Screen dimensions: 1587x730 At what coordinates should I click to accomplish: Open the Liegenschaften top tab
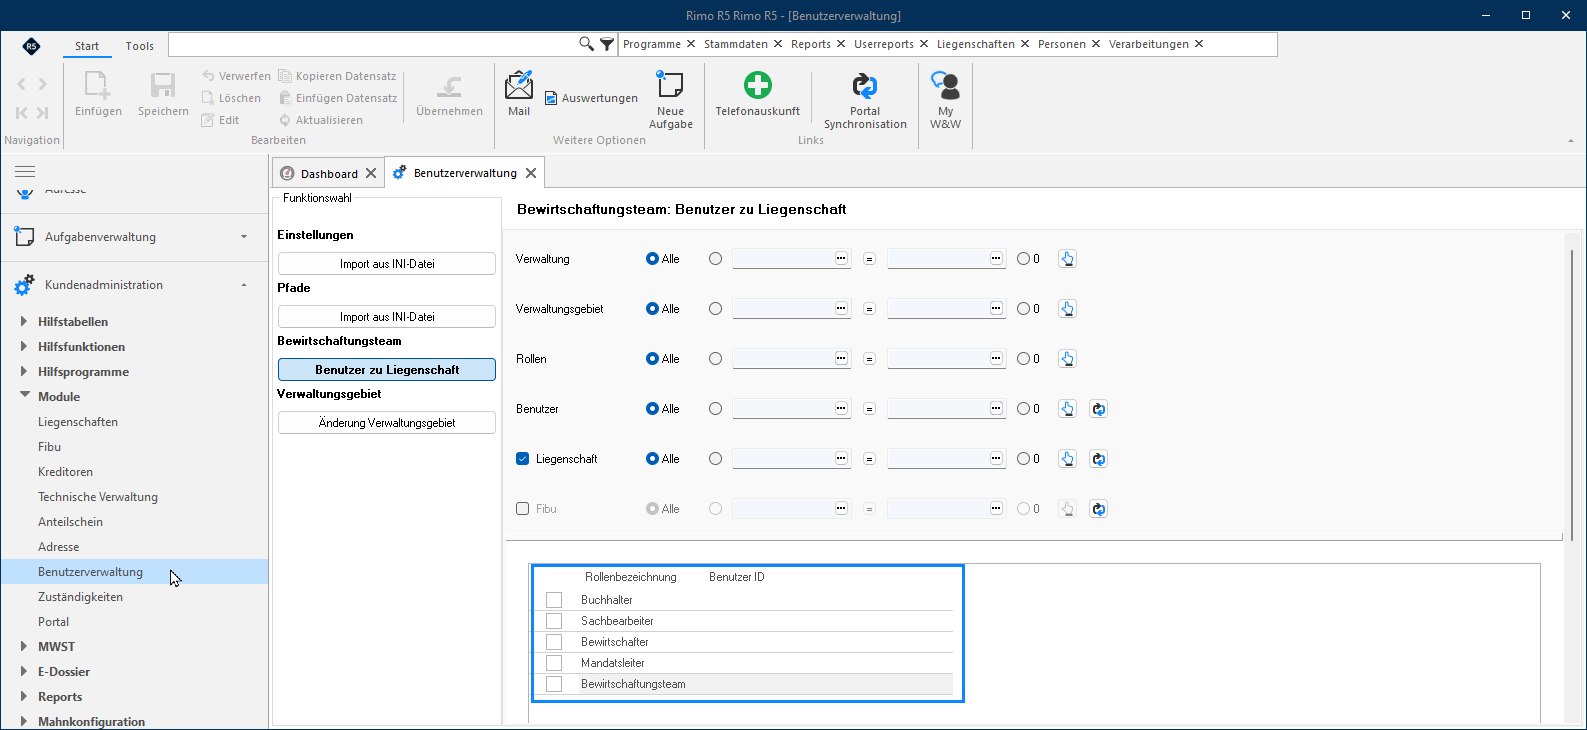pyautogui.click(x=975, y=44)
